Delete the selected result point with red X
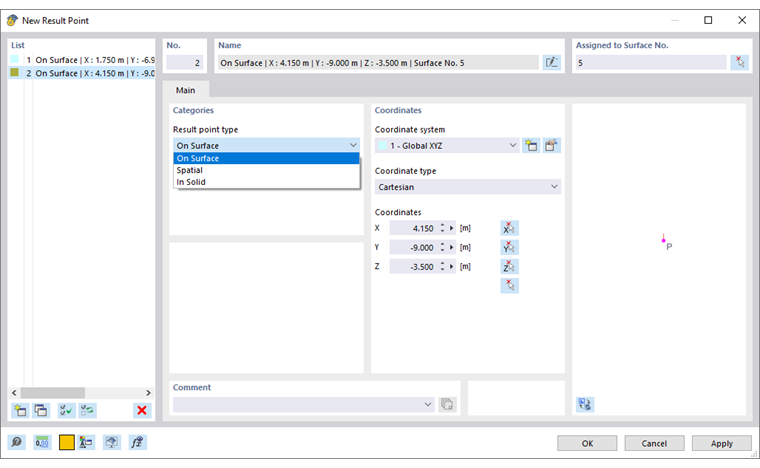Image resolution: width=760 pixels, height=468 pixels. point(142,410)
